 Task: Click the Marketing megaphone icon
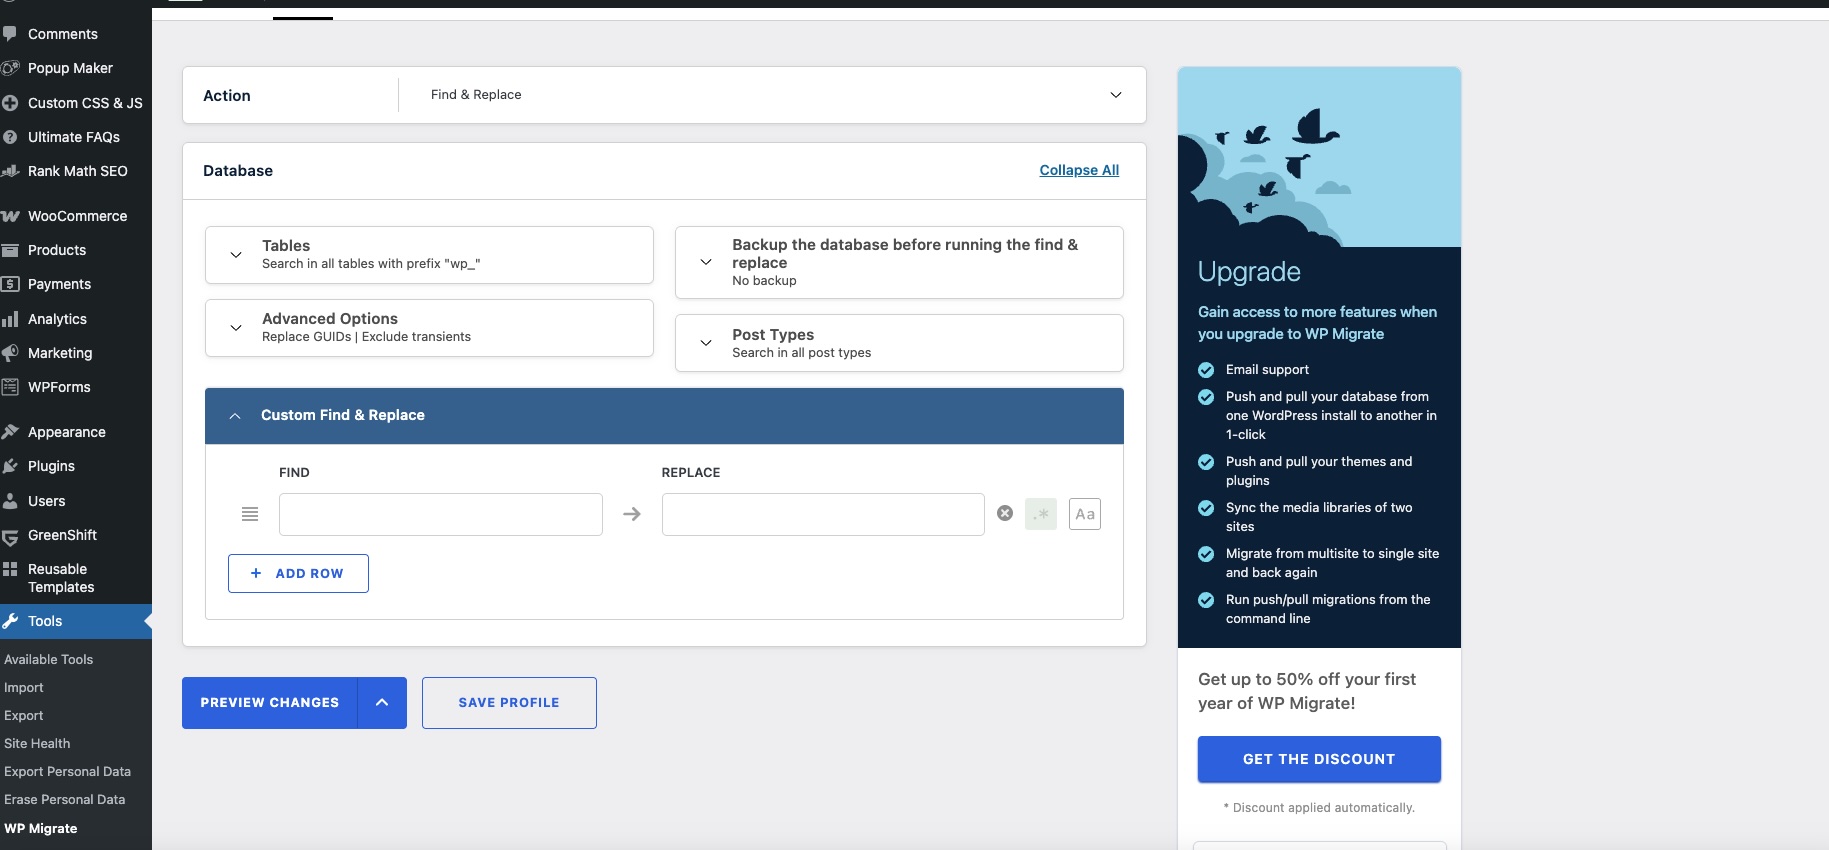click(10, 353)
